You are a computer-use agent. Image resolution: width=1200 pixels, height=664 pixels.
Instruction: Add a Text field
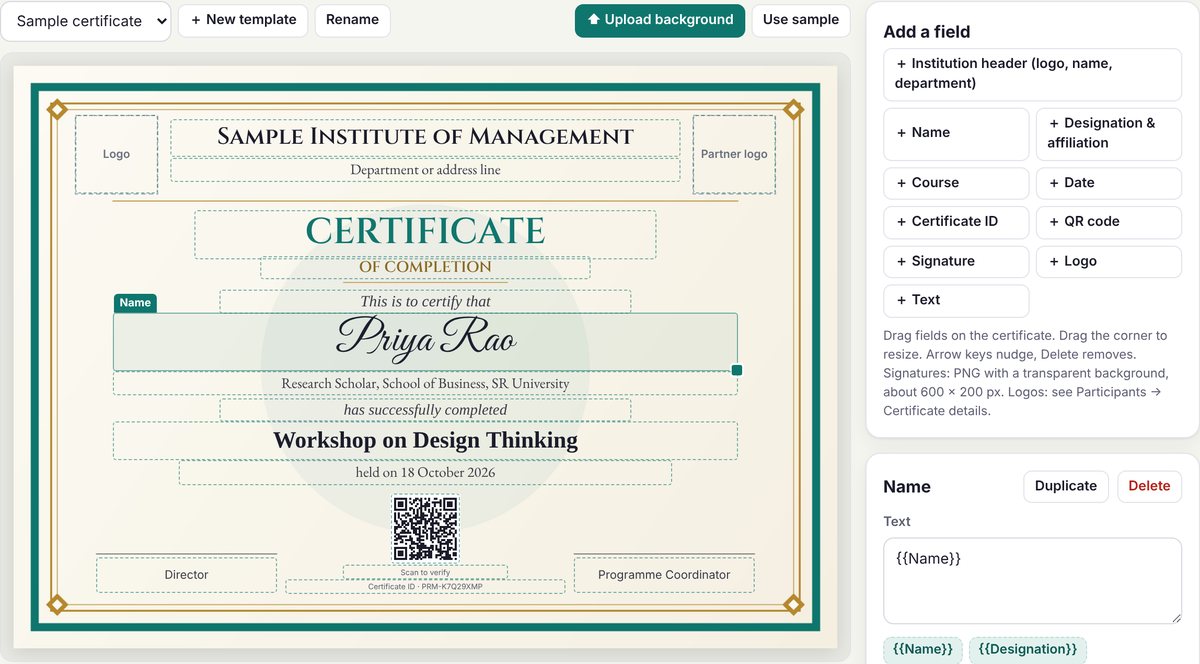pyautogui.click(x=956, y=300)
